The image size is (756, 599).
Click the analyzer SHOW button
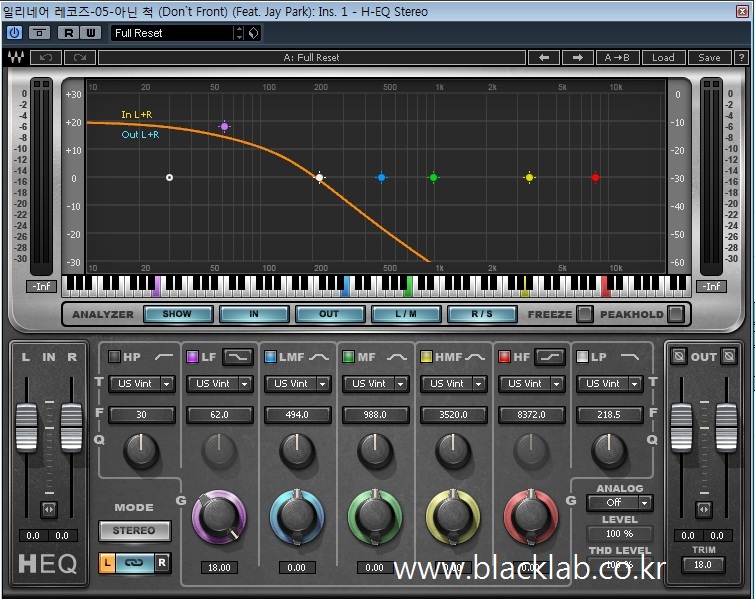coord(177,314)
